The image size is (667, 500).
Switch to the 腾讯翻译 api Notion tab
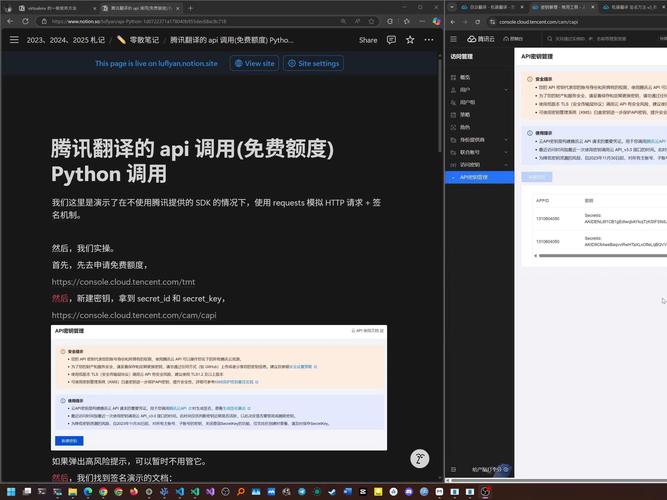pyautogui.click(x=143, y=8)
